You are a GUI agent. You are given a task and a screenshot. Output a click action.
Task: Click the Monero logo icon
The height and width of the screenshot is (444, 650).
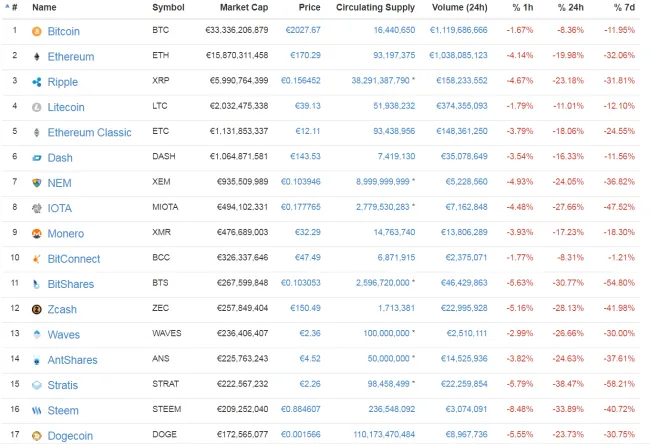(x=37, y=234)
